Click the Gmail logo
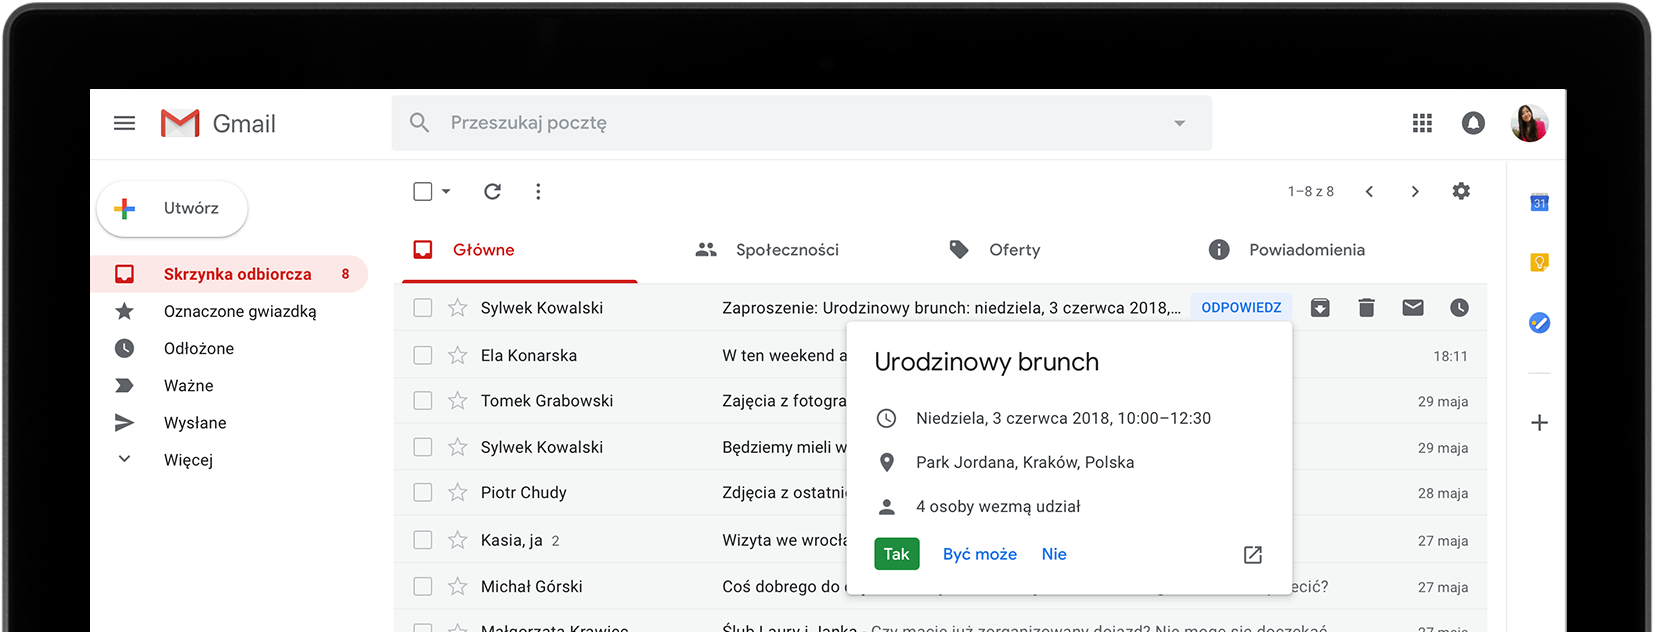The height and width of the screenshot is (632, 1654). (218, 123)
